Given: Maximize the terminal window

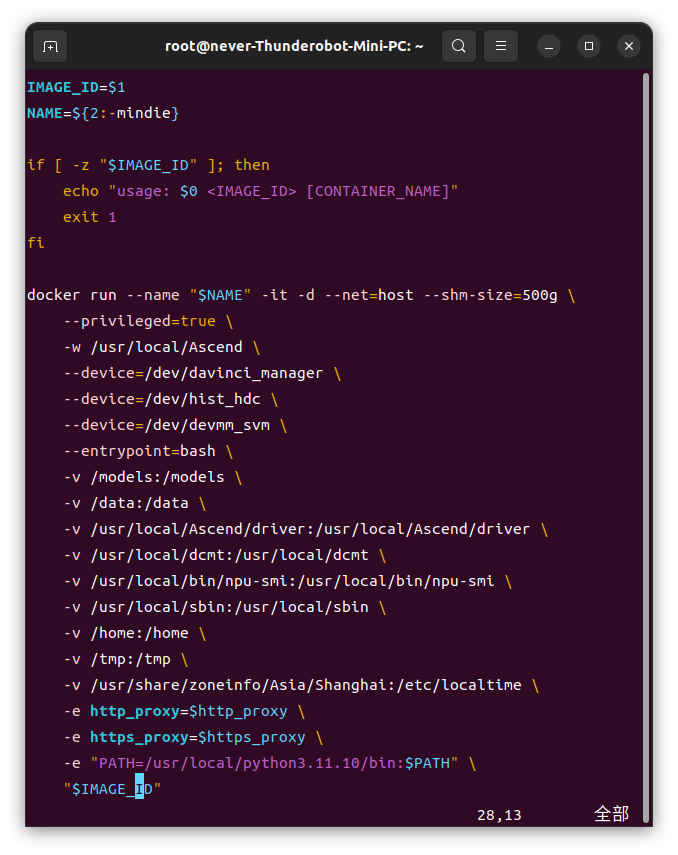Looking at the screenshot, I should [589, 46].
